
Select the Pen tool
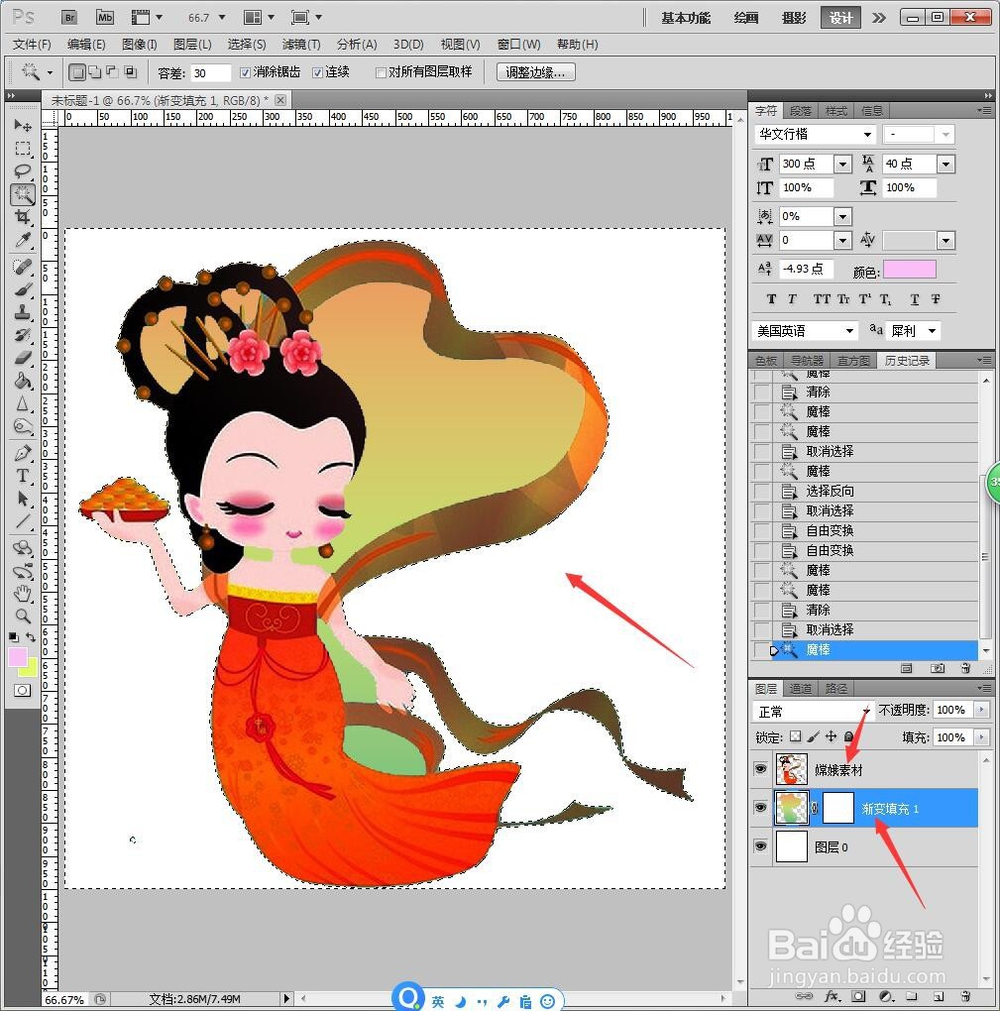(x=23, y=453)
